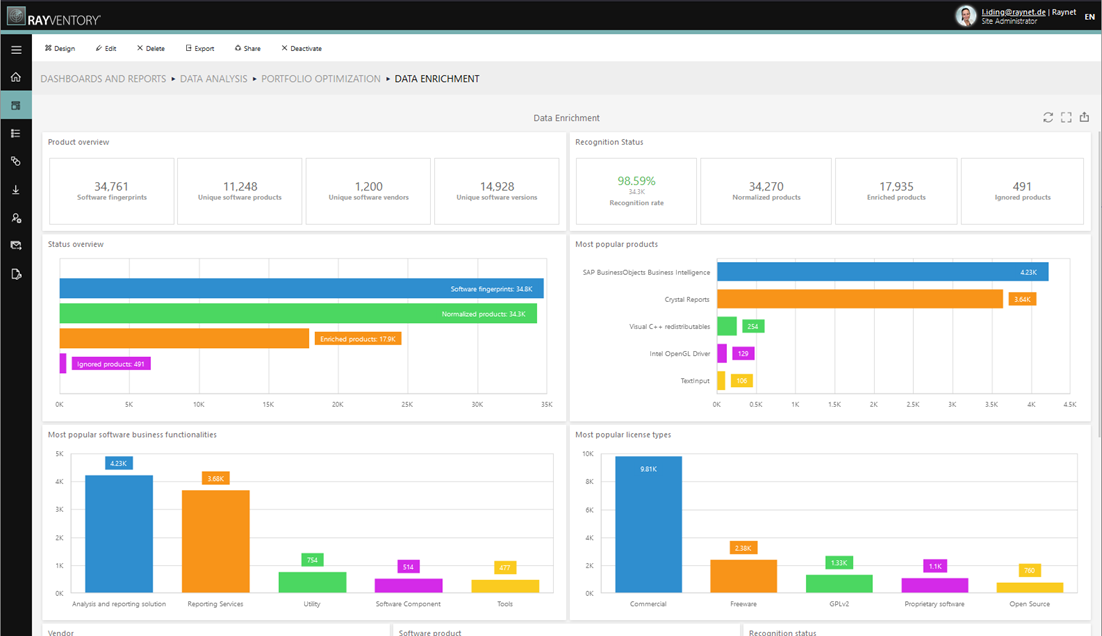
Task: Click Deactivate in the toolbar
Action: [x=301, y=48]
